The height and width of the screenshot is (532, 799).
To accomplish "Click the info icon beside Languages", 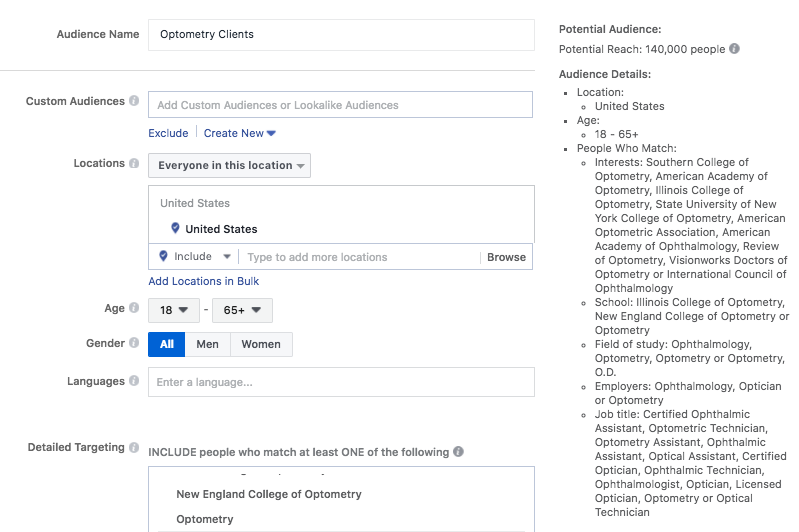I will coord(134,381).
